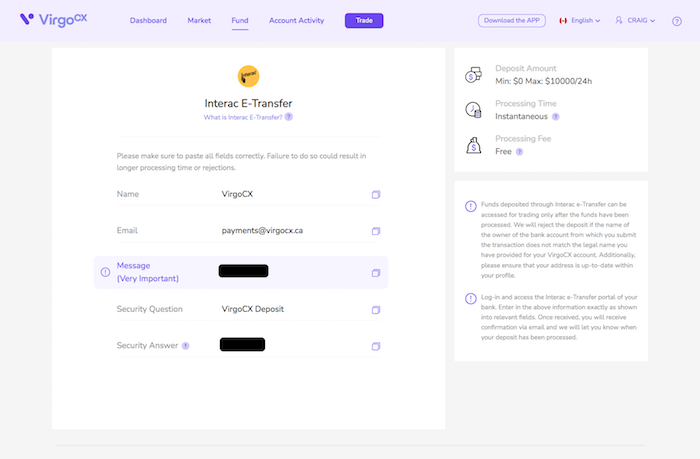Image resolution: width=700 pixels, height=459 pixels.
Task: Click the 'Message (Very Important)' label
Action: (x=147, y=272)
